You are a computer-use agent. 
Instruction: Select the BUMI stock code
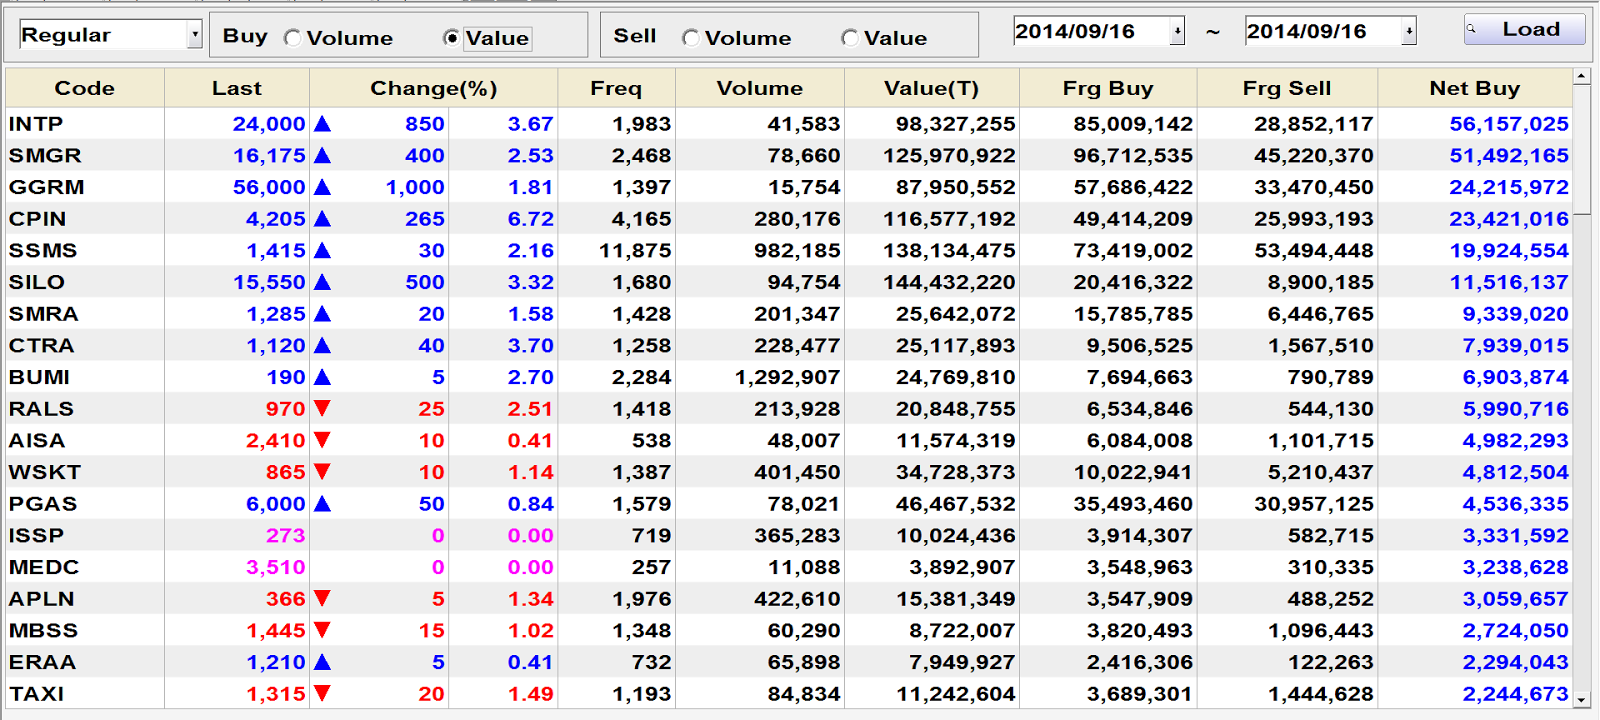39,377
